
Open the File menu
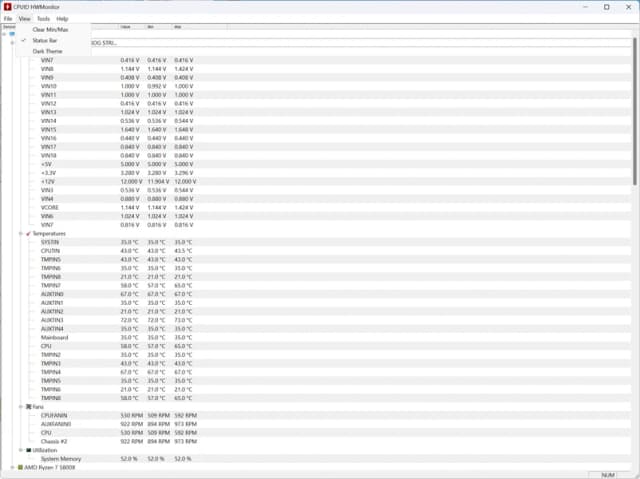[x=8, y=19]
